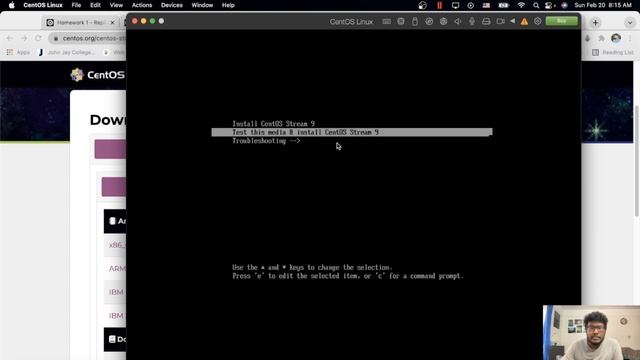Open the File menu
Screen dimensions: 640x360
point(76,5)
